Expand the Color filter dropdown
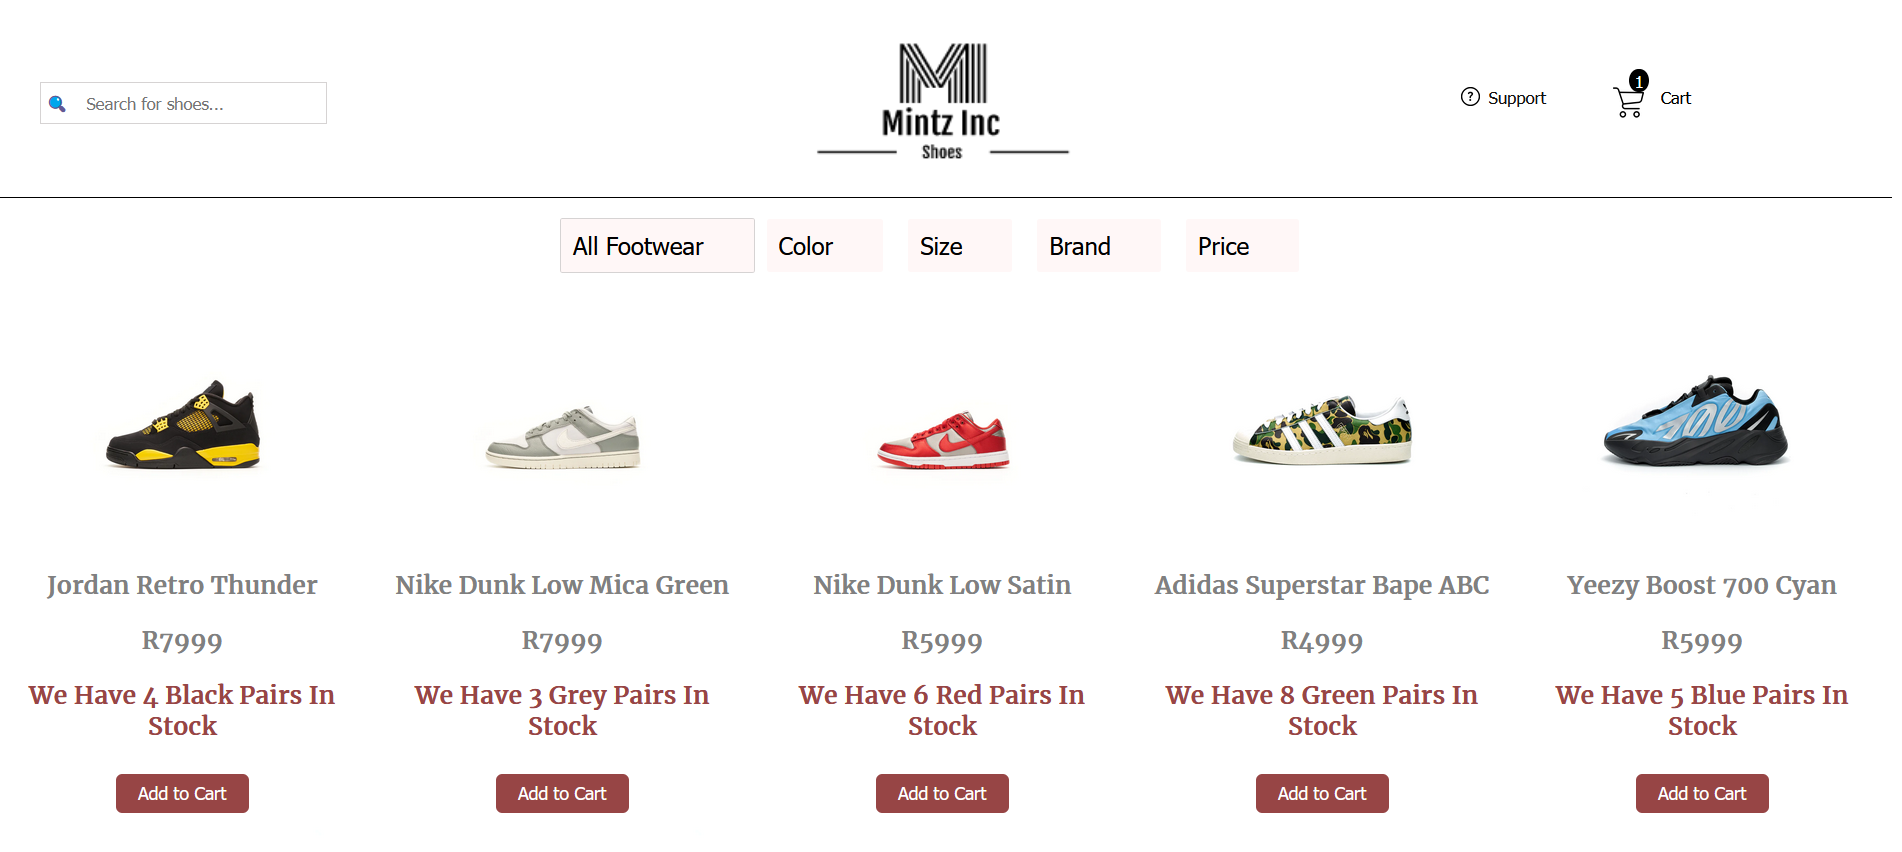This screenshot has width=1902, height=852. (824, 246)
